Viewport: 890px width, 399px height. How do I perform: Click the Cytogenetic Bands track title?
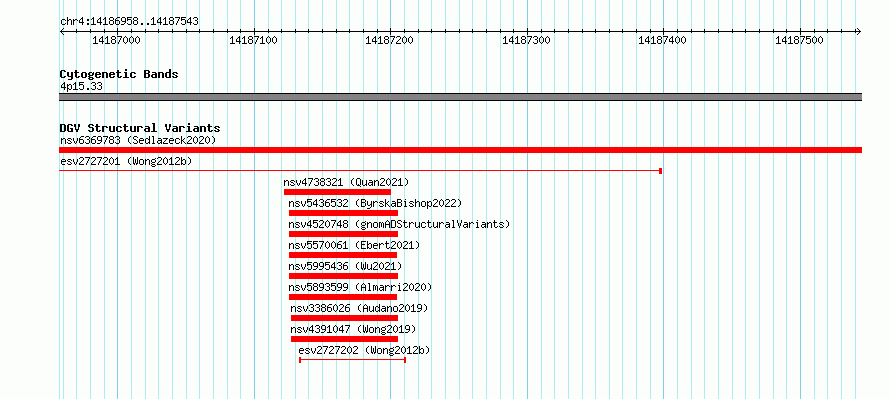coord(119,74)
